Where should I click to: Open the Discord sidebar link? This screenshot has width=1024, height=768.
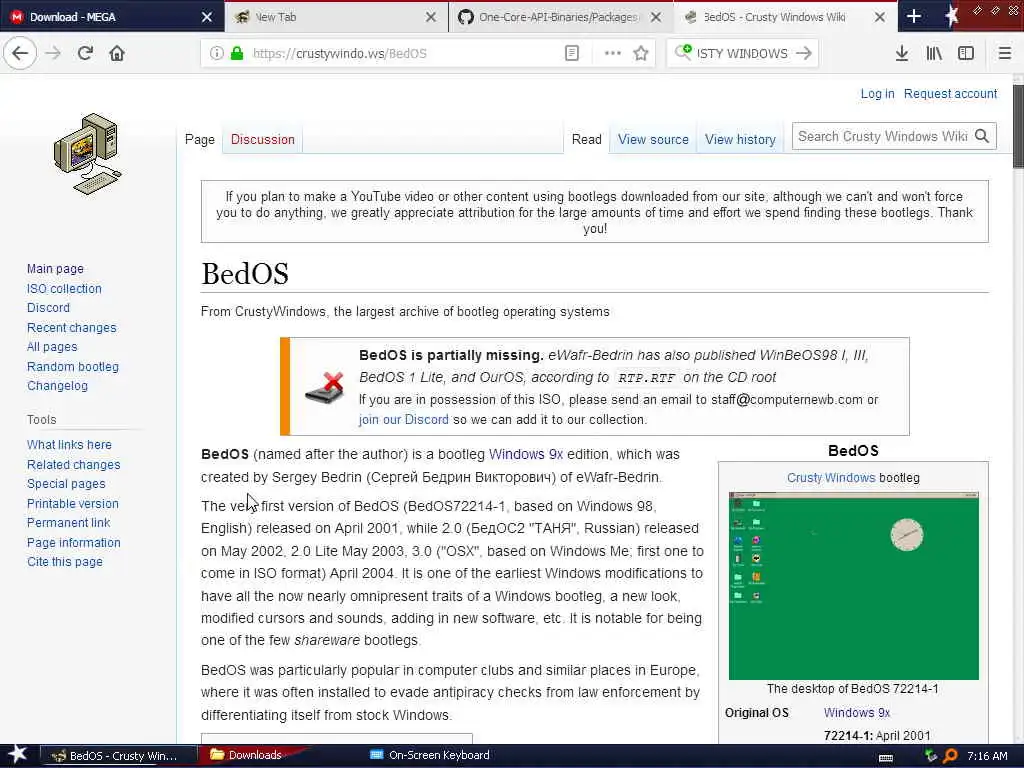(x=48, y=308)
